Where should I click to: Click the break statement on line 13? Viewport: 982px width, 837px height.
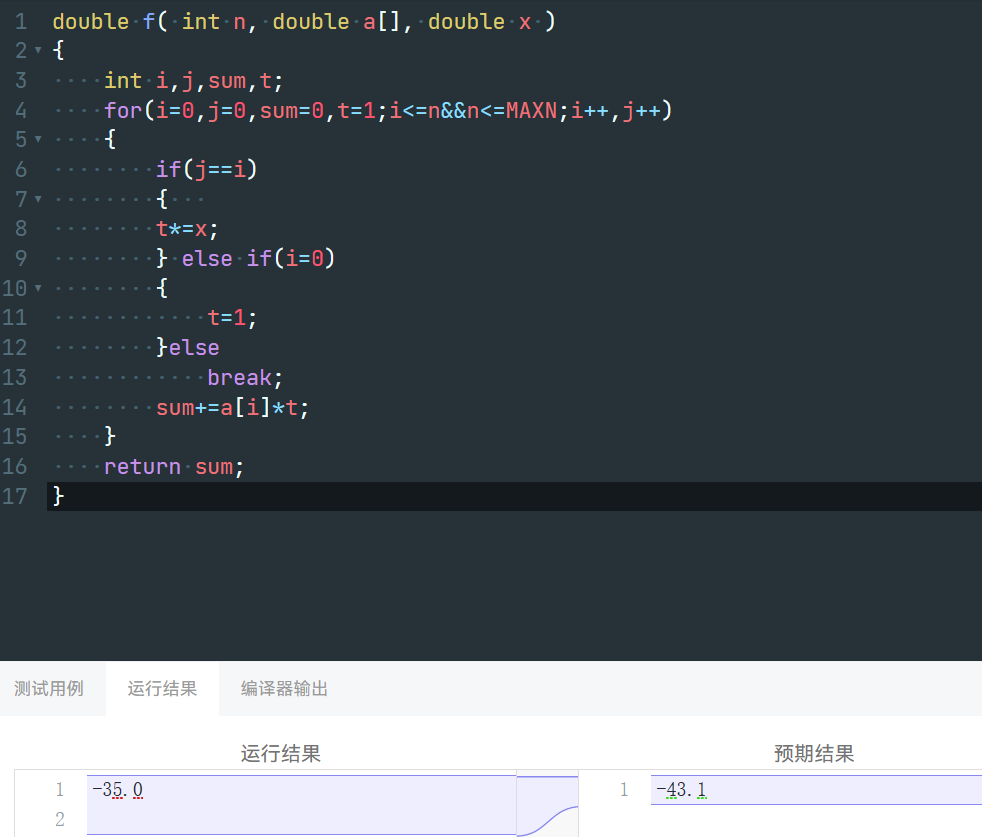240,377
